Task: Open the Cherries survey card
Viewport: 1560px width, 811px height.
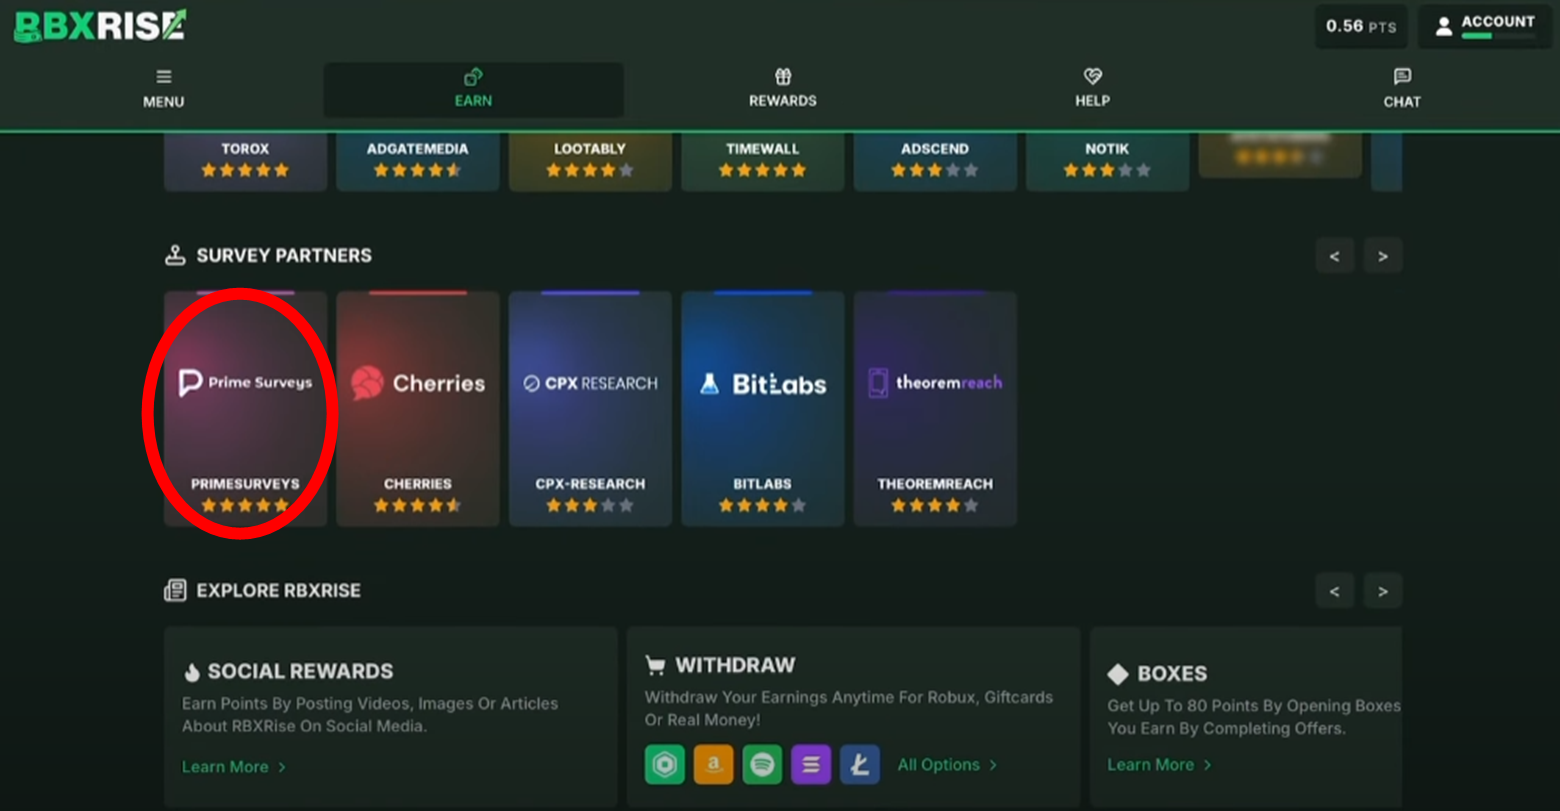Action: (x=418, y=409)
